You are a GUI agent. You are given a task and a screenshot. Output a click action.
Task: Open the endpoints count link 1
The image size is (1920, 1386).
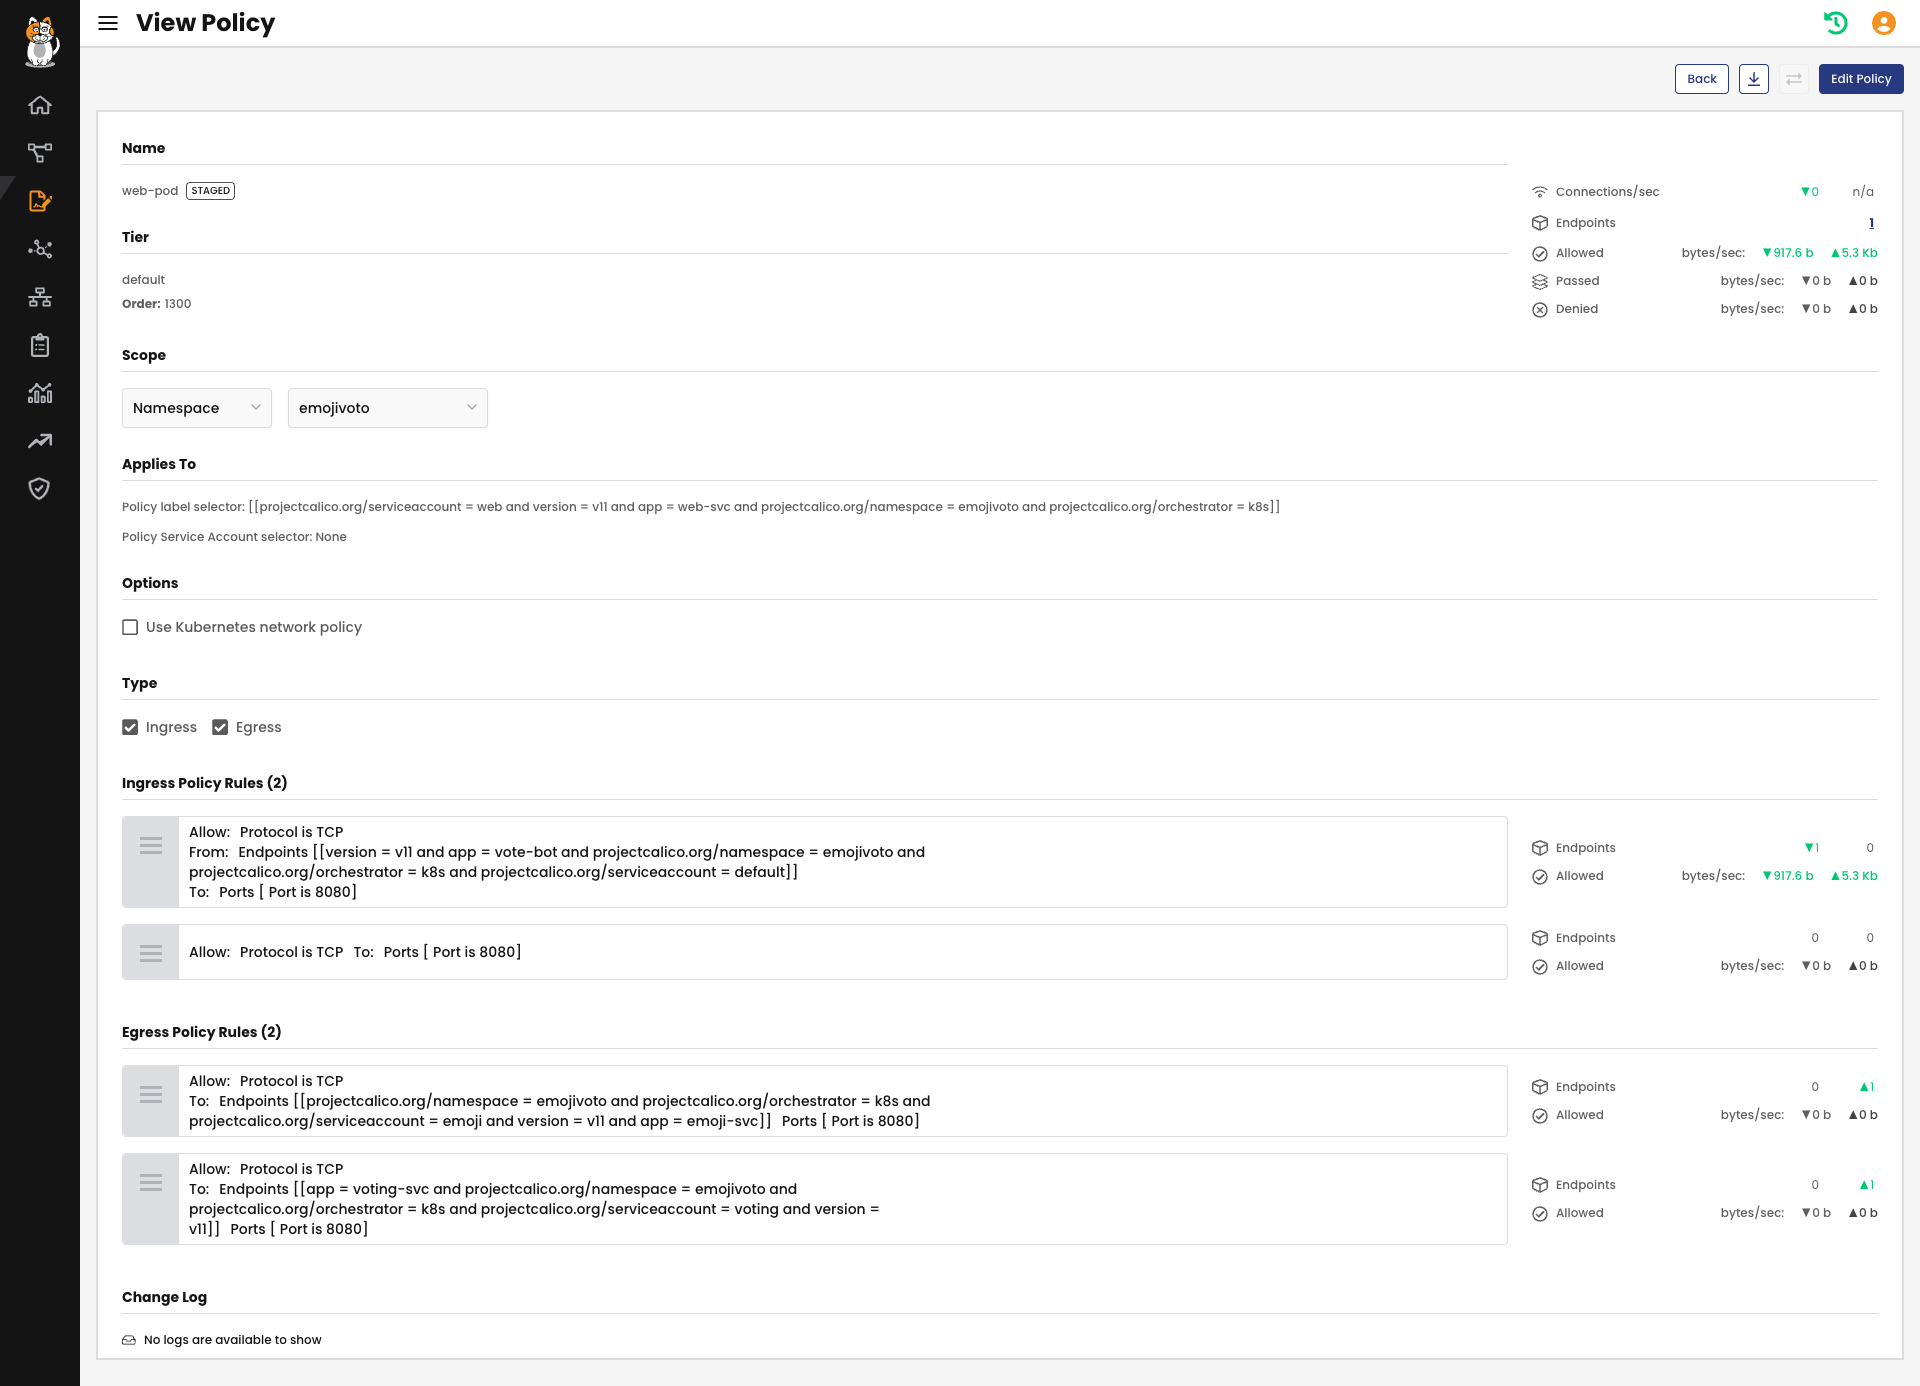pos(1871,223)
